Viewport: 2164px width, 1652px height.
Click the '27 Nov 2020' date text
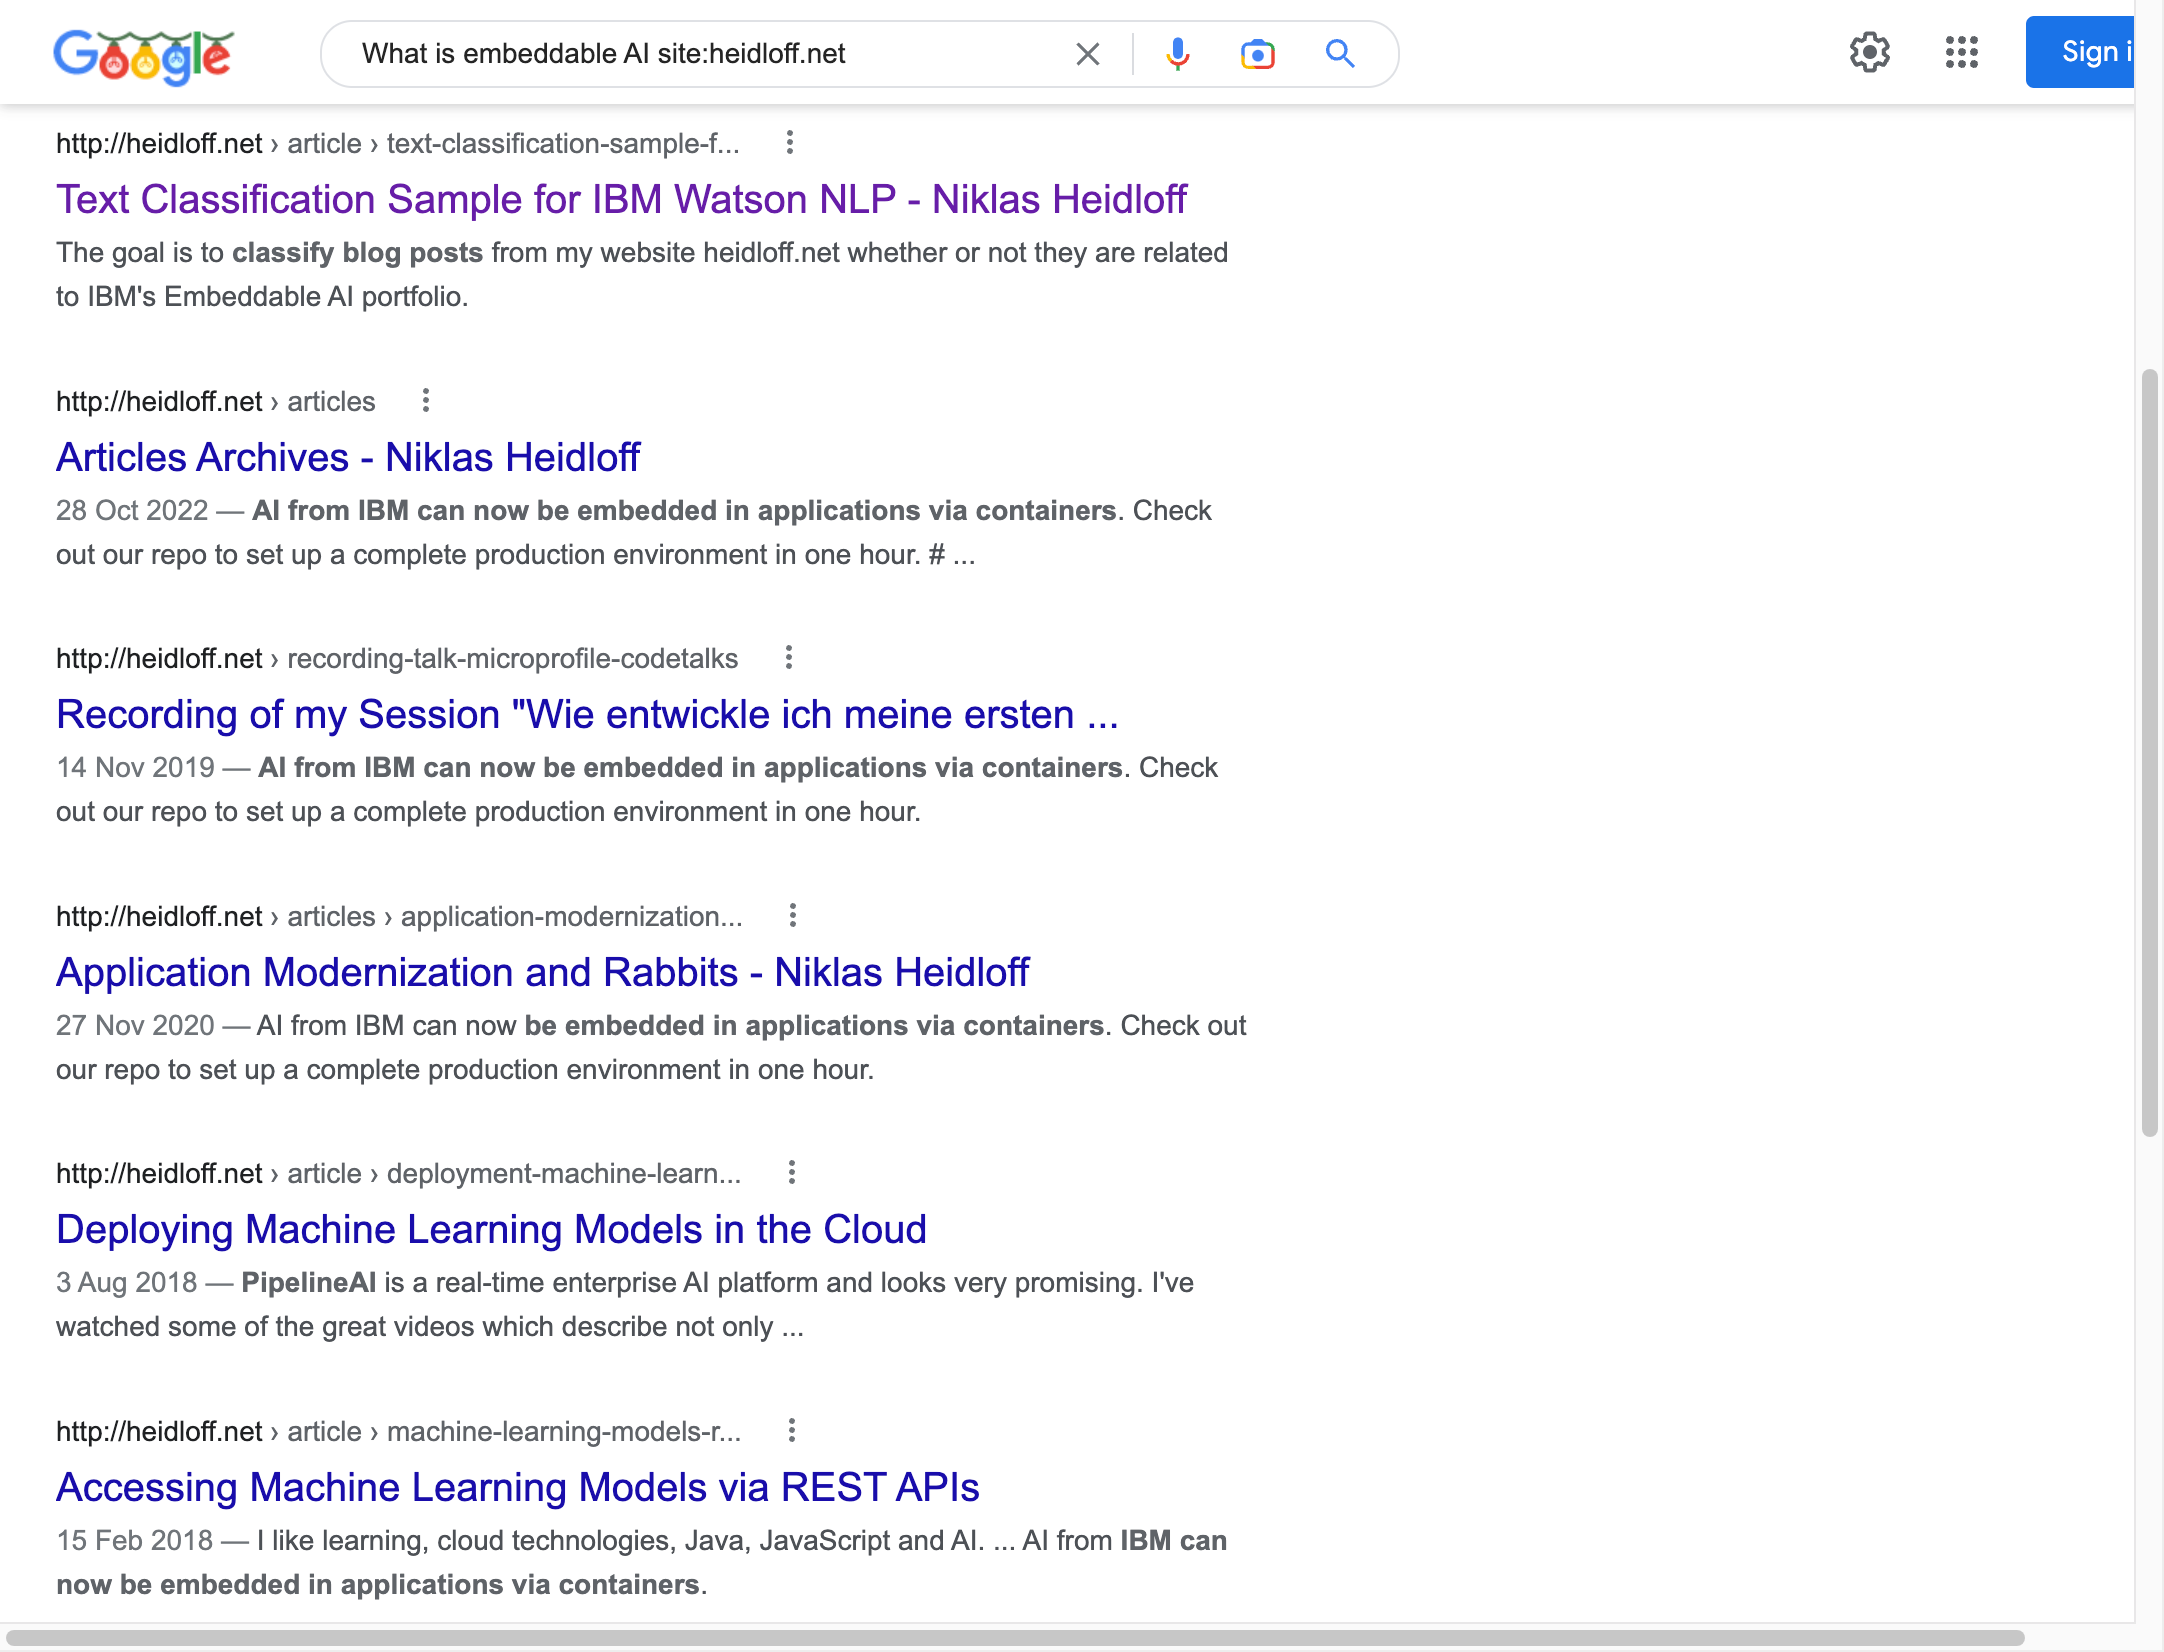coord(135,1026)
